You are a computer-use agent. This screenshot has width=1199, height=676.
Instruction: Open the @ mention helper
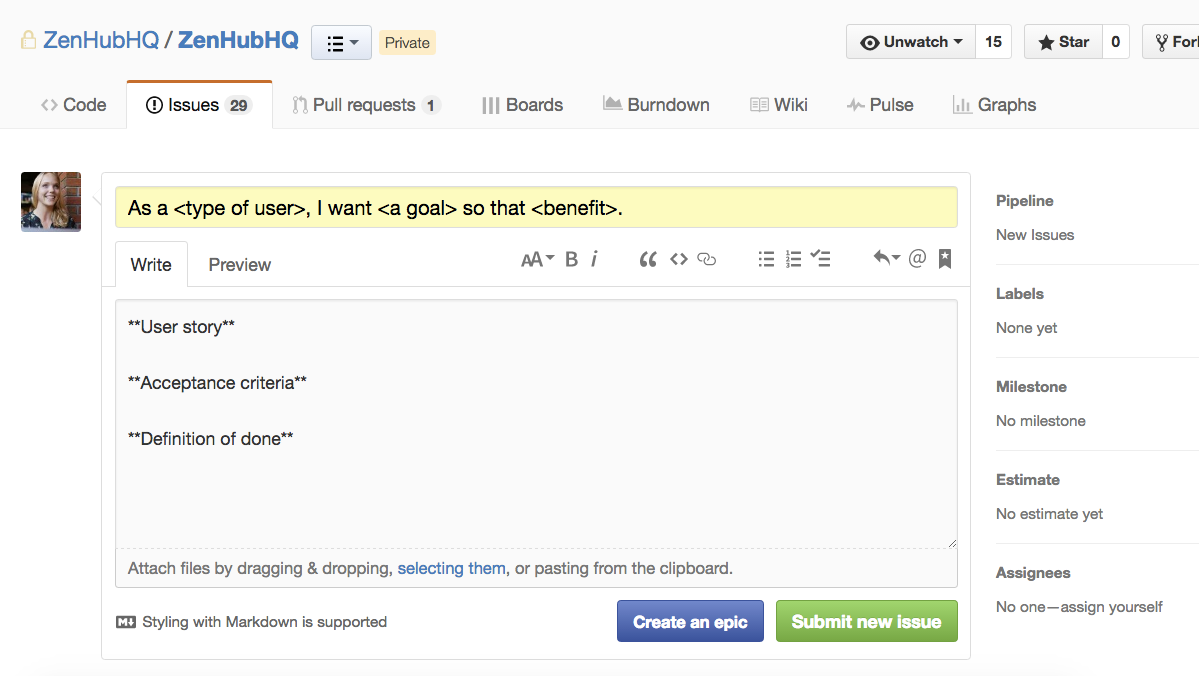tap(917, 258)
